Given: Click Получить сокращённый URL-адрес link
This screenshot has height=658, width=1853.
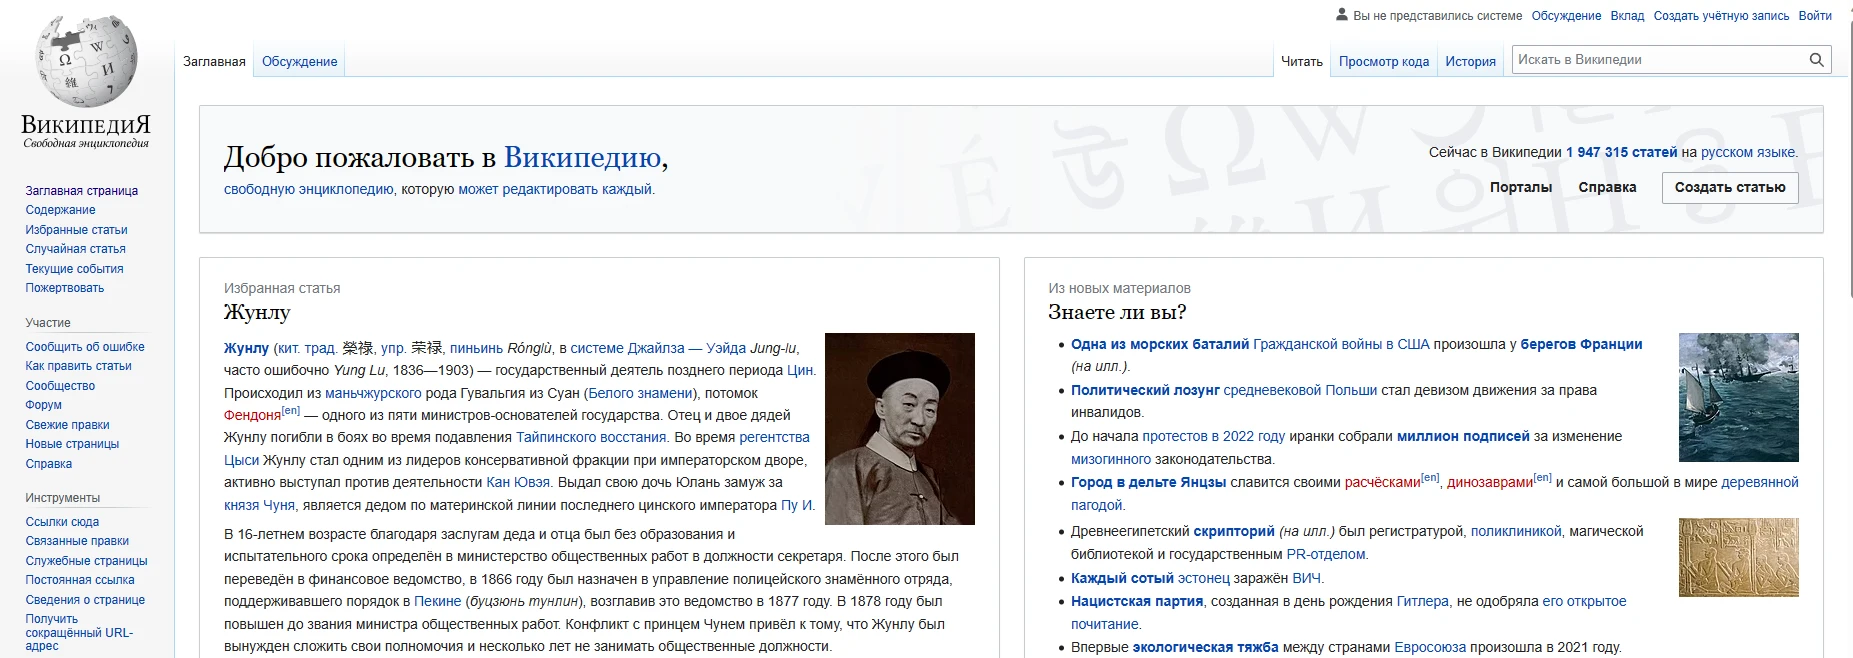Looking at the screenshot, I should tap(79, 632).
